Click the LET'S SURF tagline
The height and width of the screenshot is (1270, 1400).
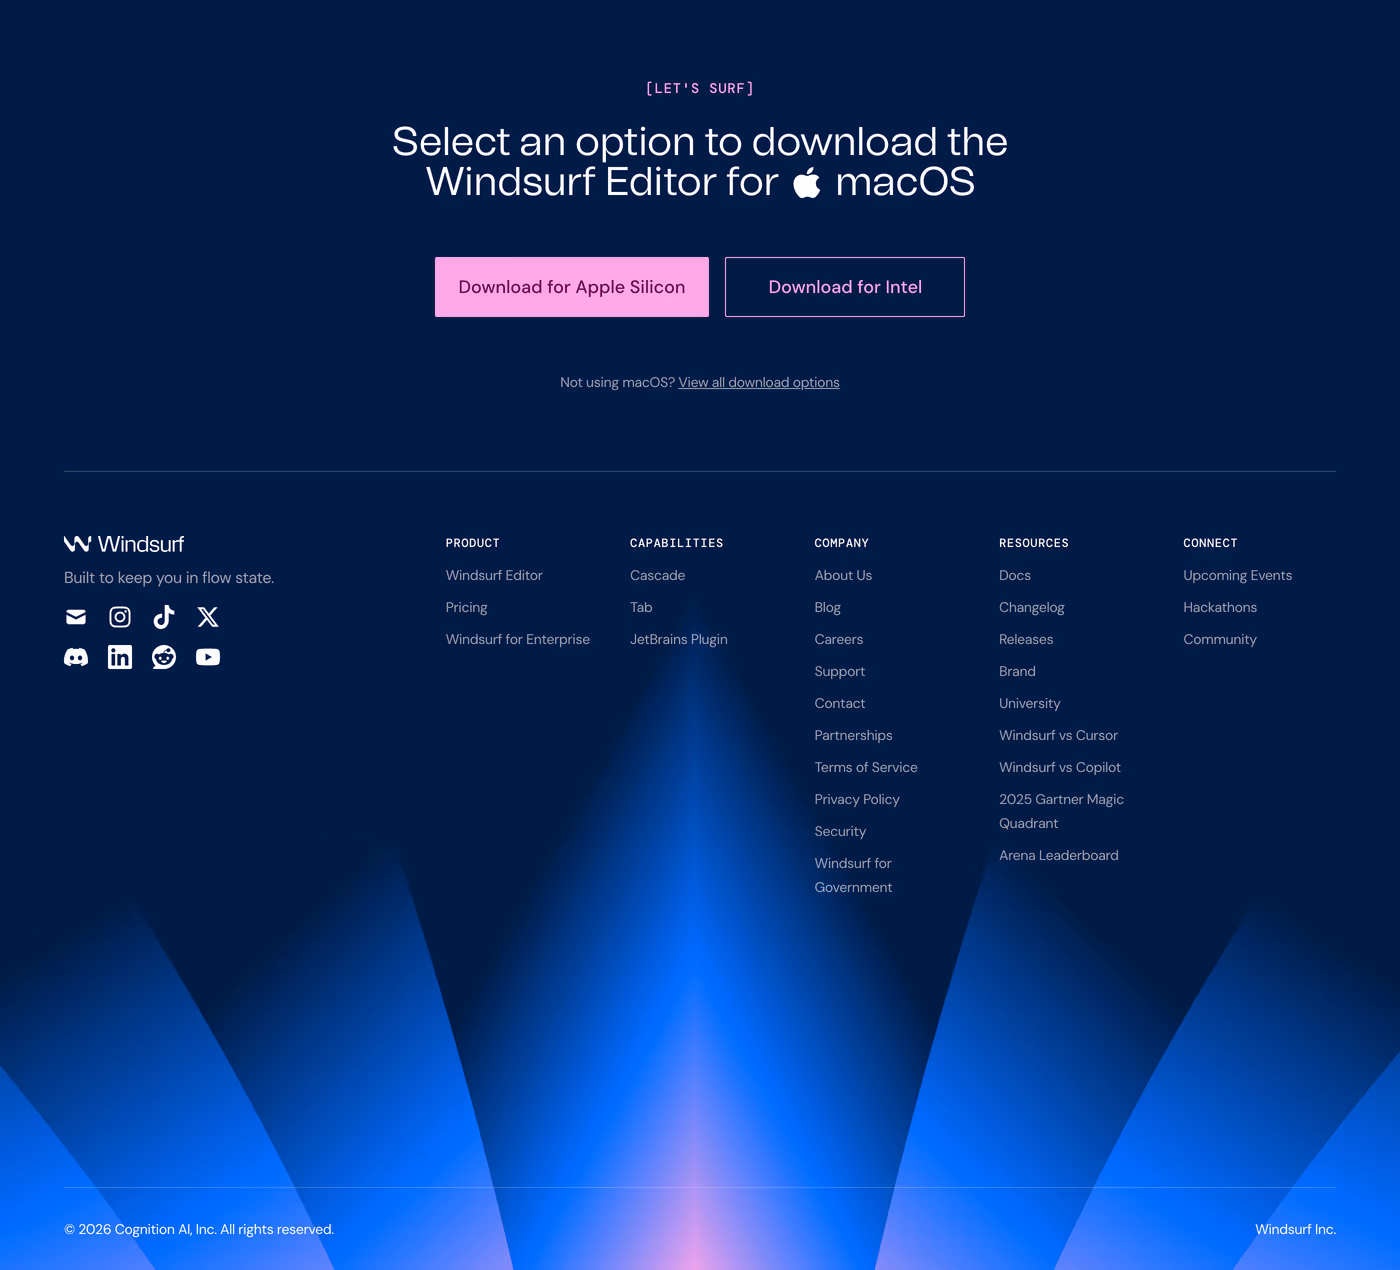point(700,88)
